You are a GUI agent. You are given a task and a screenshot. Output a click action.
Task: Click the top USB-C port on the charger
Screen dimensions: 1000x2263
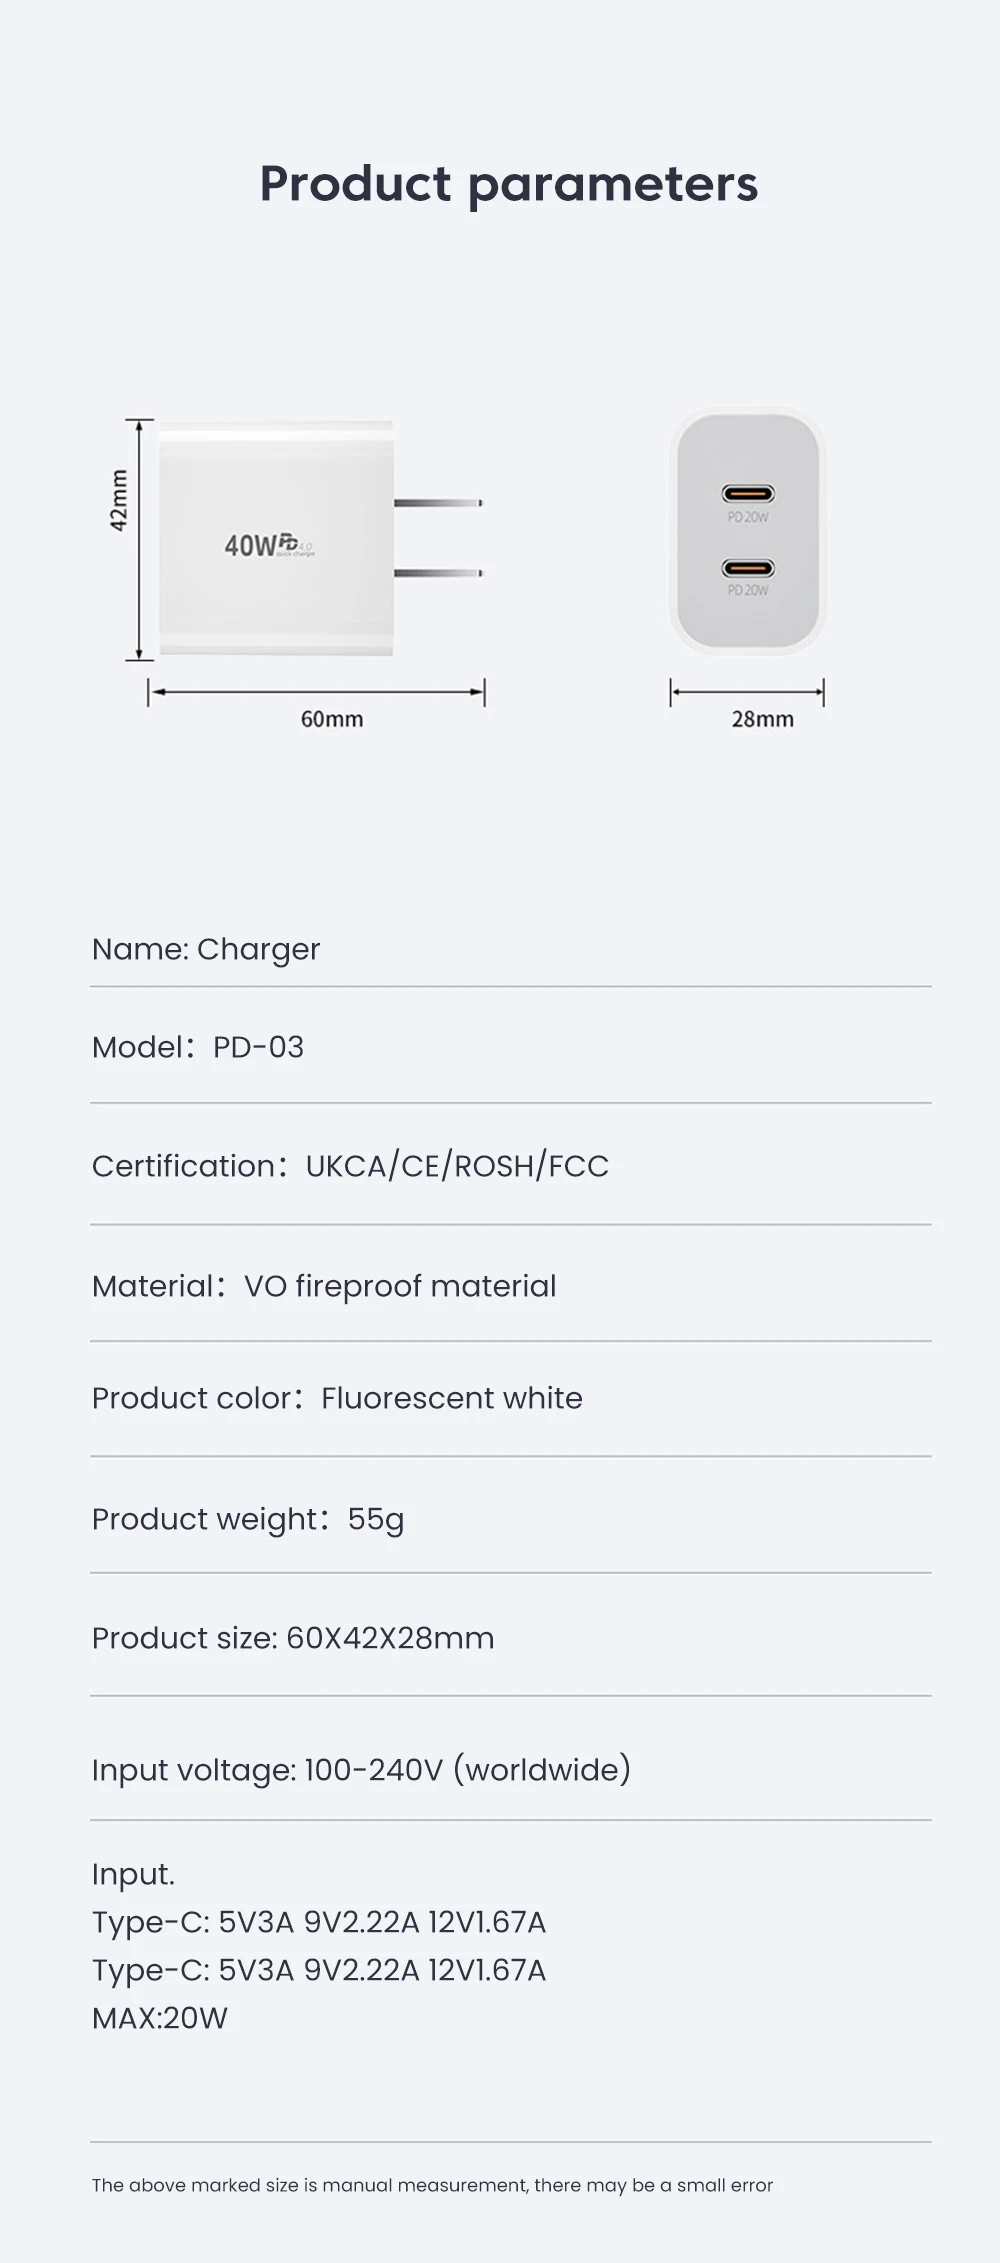click(748, 493)
